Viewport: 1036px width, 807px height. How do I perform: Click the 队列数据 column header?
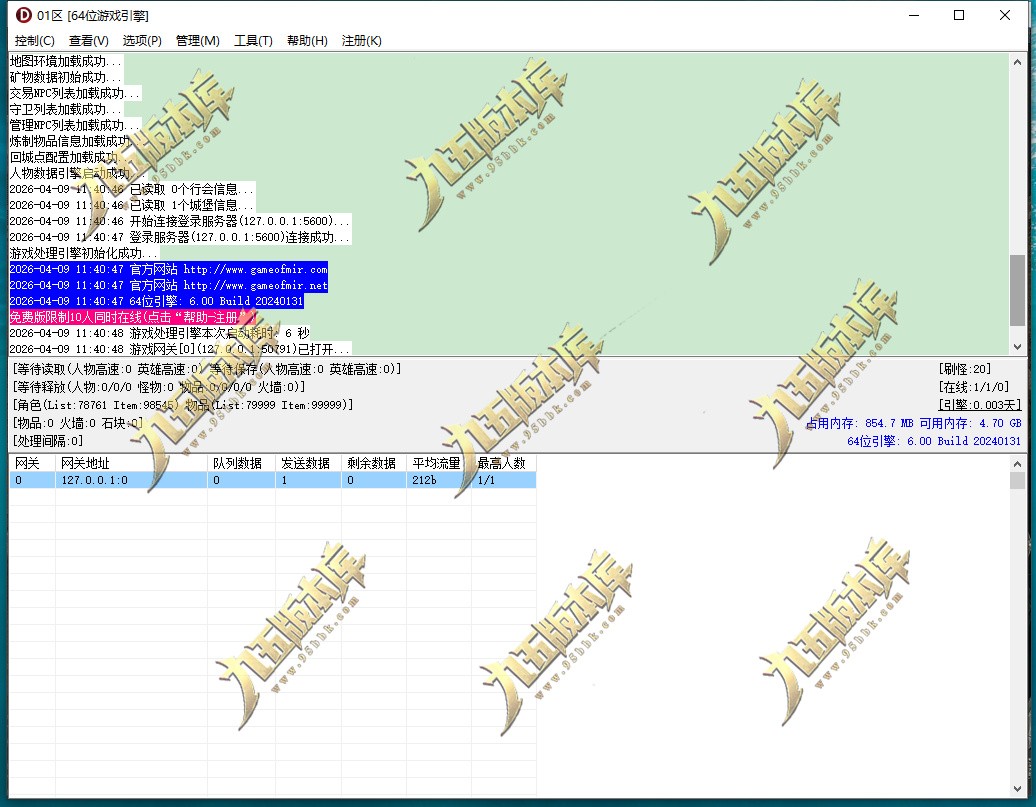[241, 463]
